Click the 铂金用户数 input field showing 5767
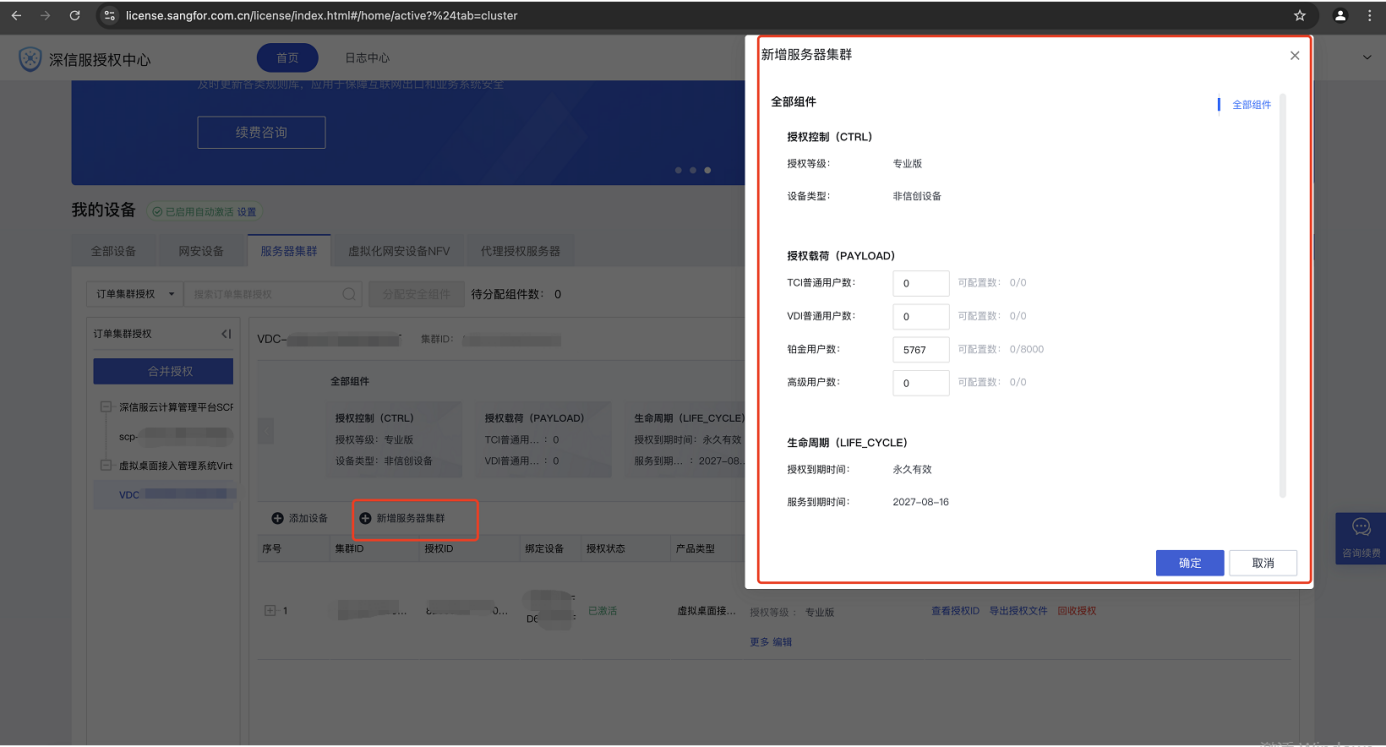1386x747 pixels. click(921, 350)
